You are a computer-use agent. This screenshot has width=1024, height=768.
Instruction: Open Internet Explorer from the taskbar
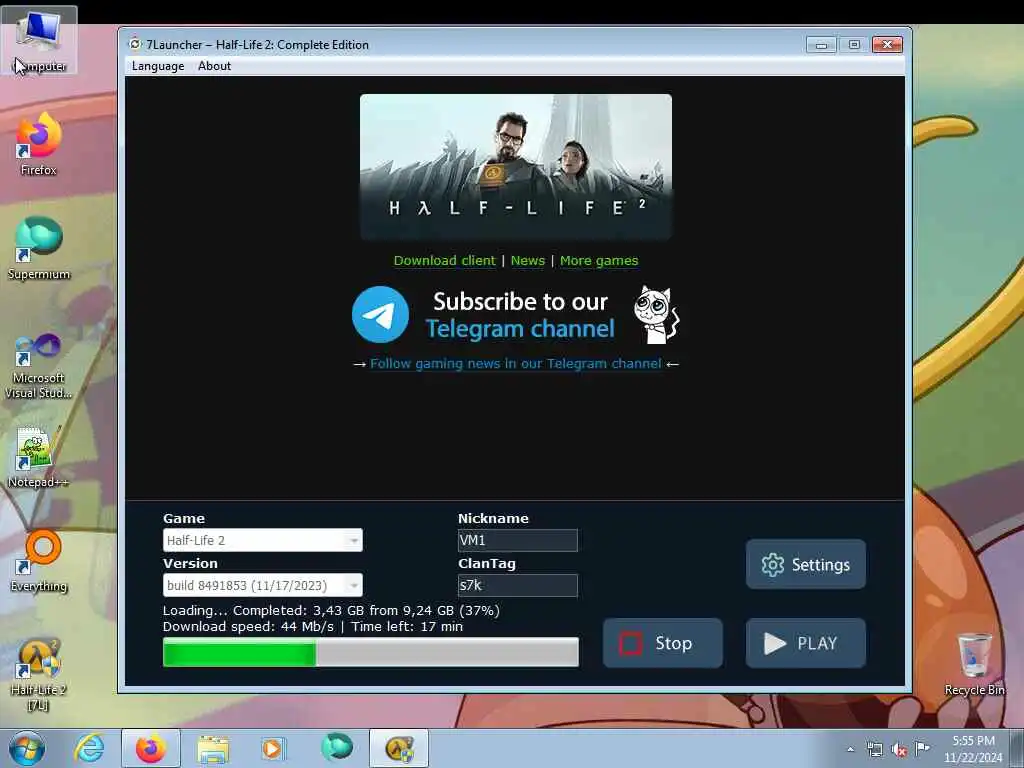(x=89, y=748)
